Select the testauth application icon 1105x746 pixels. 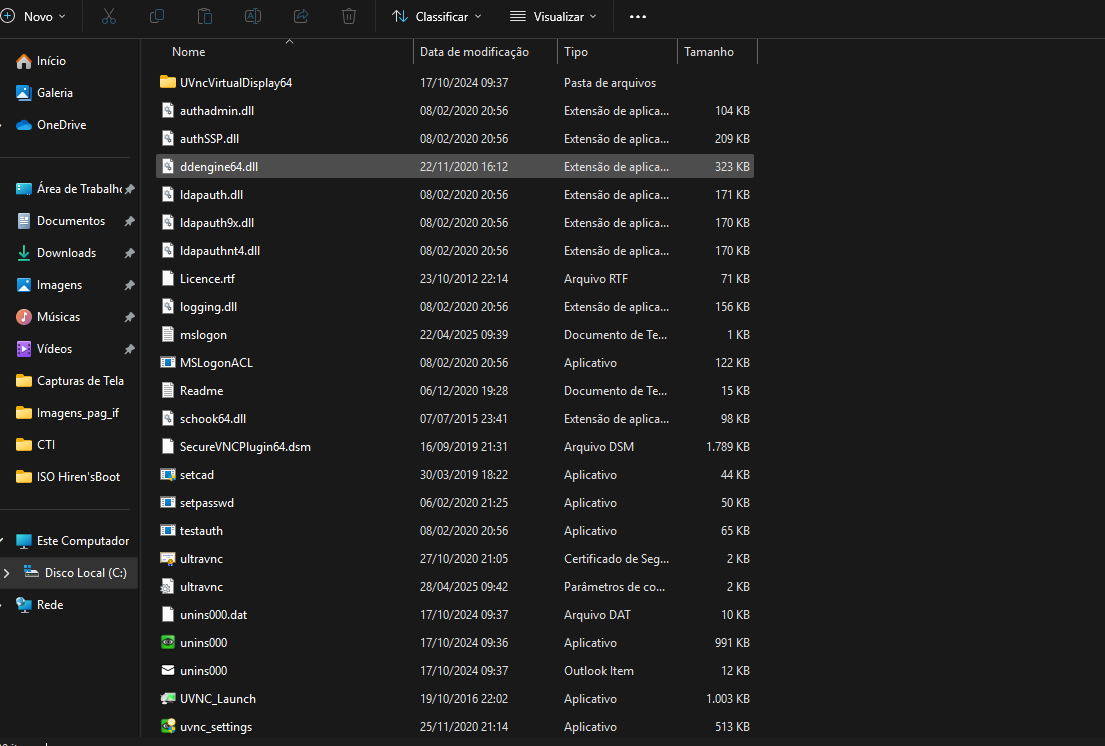coord(168,530)
